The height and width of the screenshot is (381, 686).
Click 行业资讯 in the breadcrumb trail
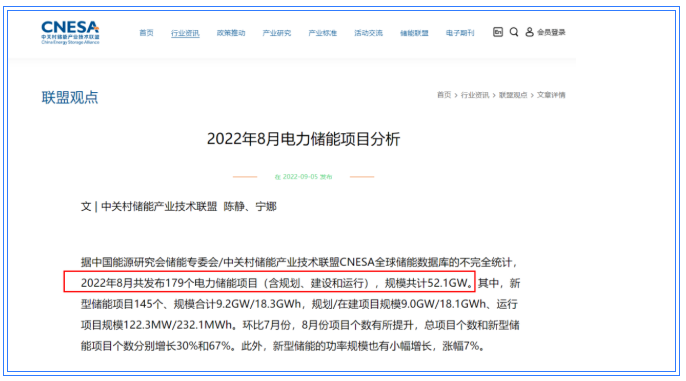[x=475, y=95]
